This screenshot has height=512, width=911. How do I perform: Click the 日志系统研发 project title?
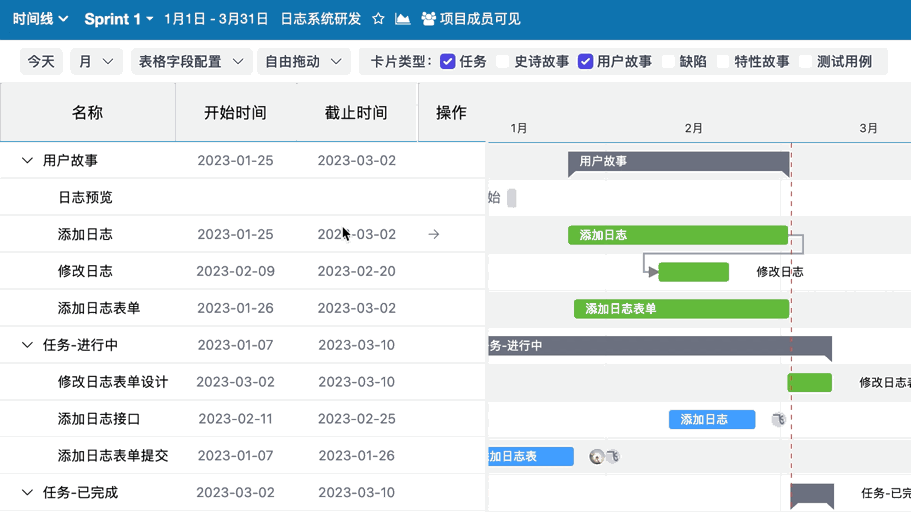[321, 19]
